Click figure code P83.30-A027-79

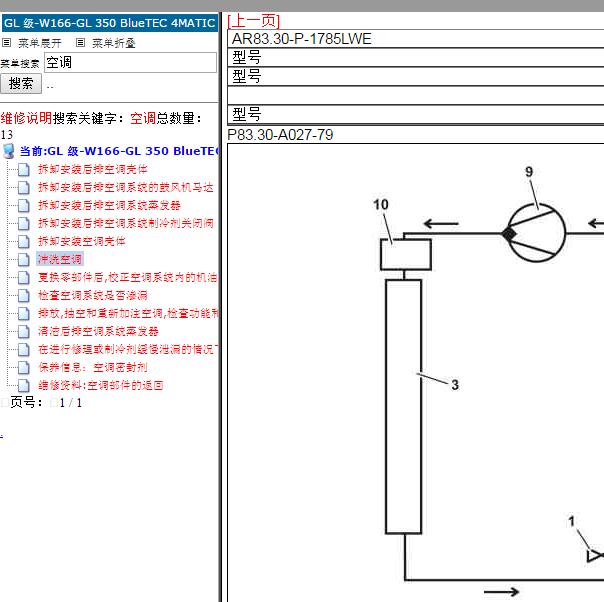(x=280, y=135)
